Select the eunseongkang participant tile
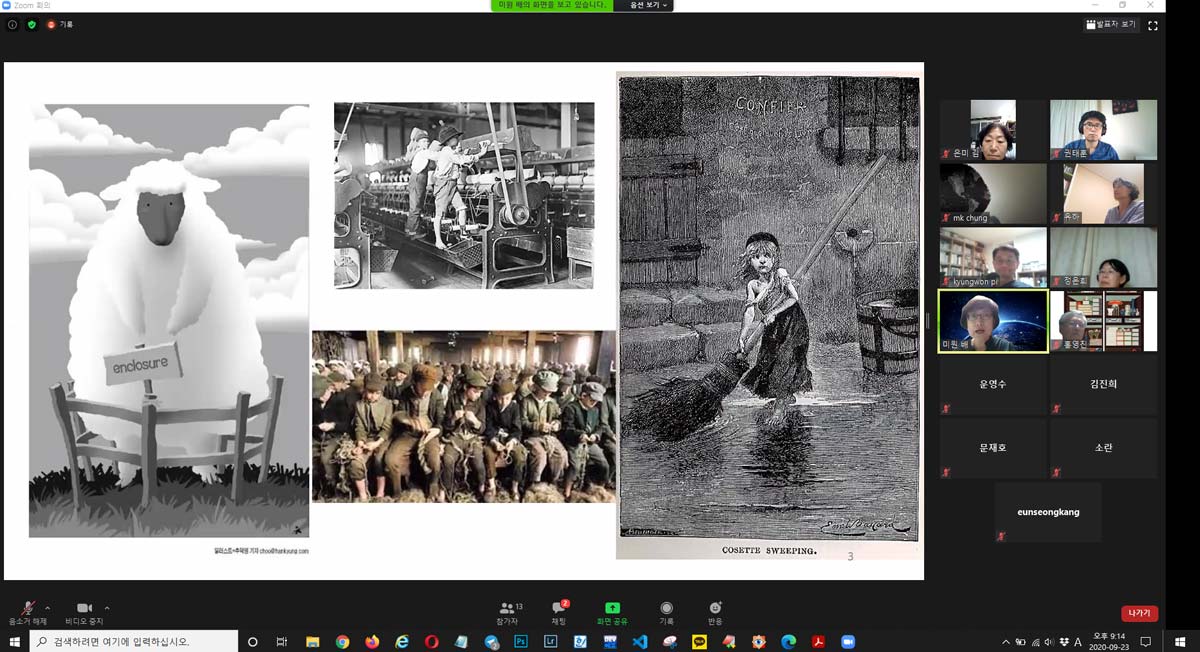This screenshot has height=652, width=1200. pos(1048,512)
